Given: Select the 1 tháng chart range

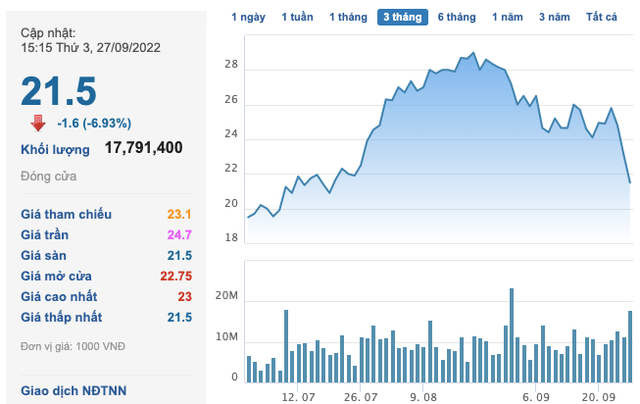Looking at the screenshot, I should tap(346, 17).
